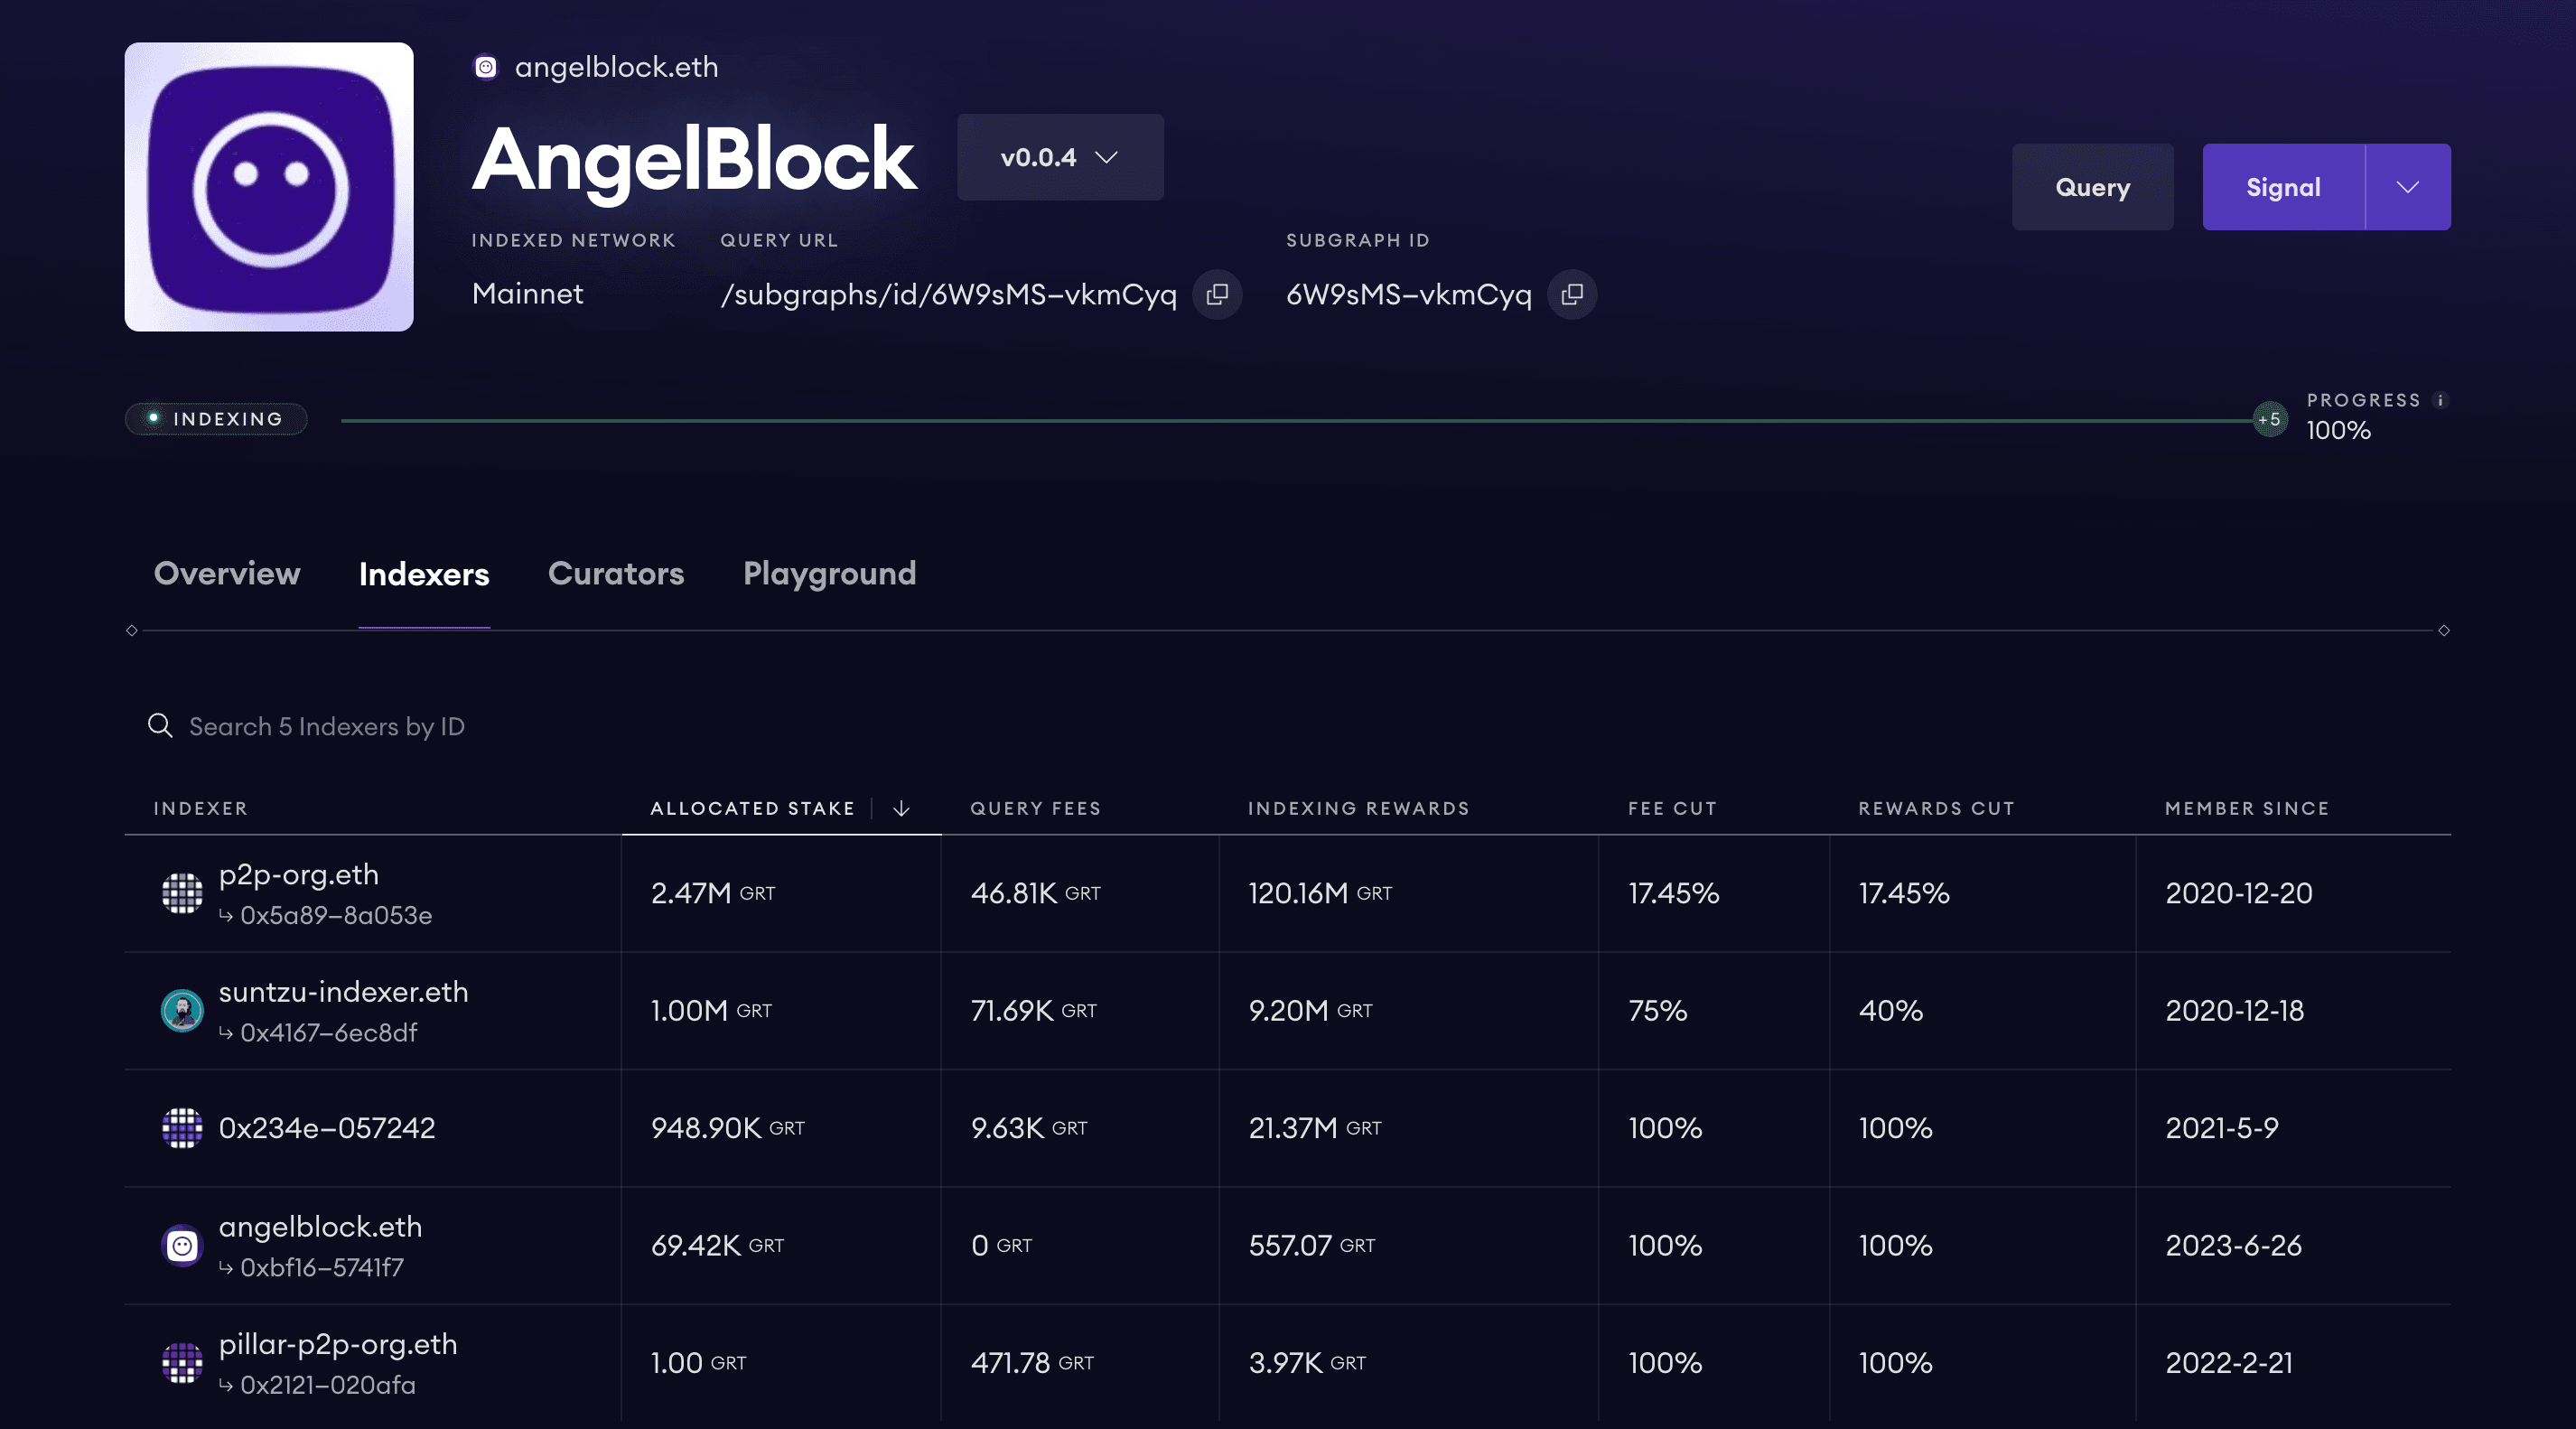Click the 0x4167–6ec8df address
Image resolution: width=2576 pixels, height=1429 pixels.
(328, 1032)
